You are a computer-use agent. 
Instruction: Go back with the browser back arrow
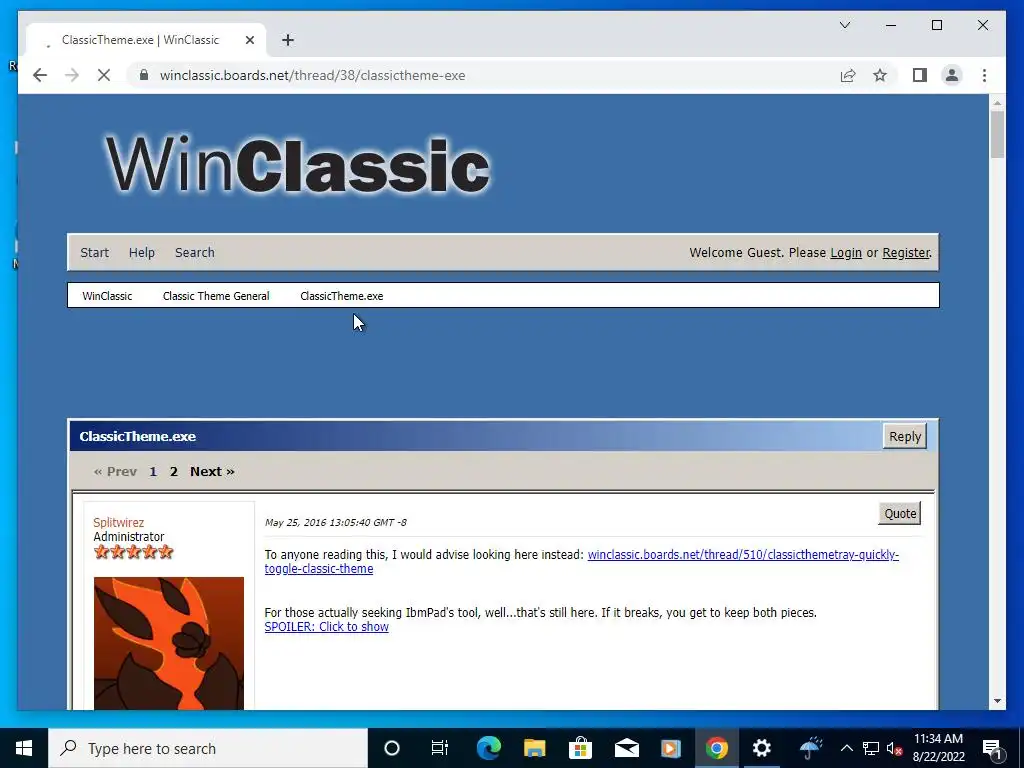coord(40,75)
